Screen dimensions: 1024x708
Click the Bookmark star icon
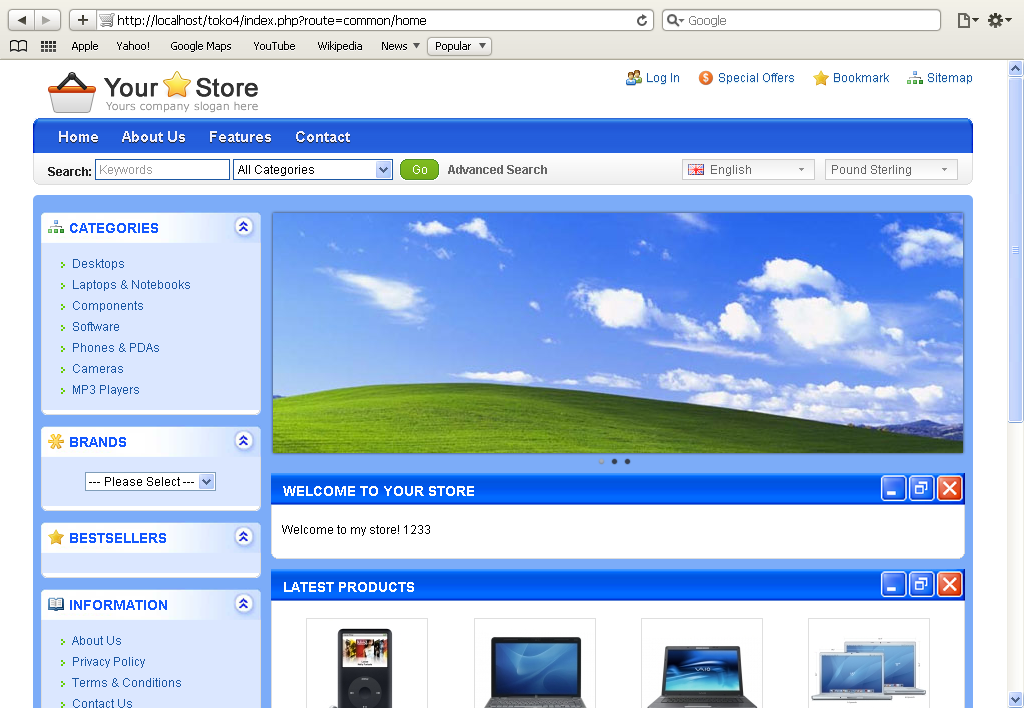[x=820, y=78]
